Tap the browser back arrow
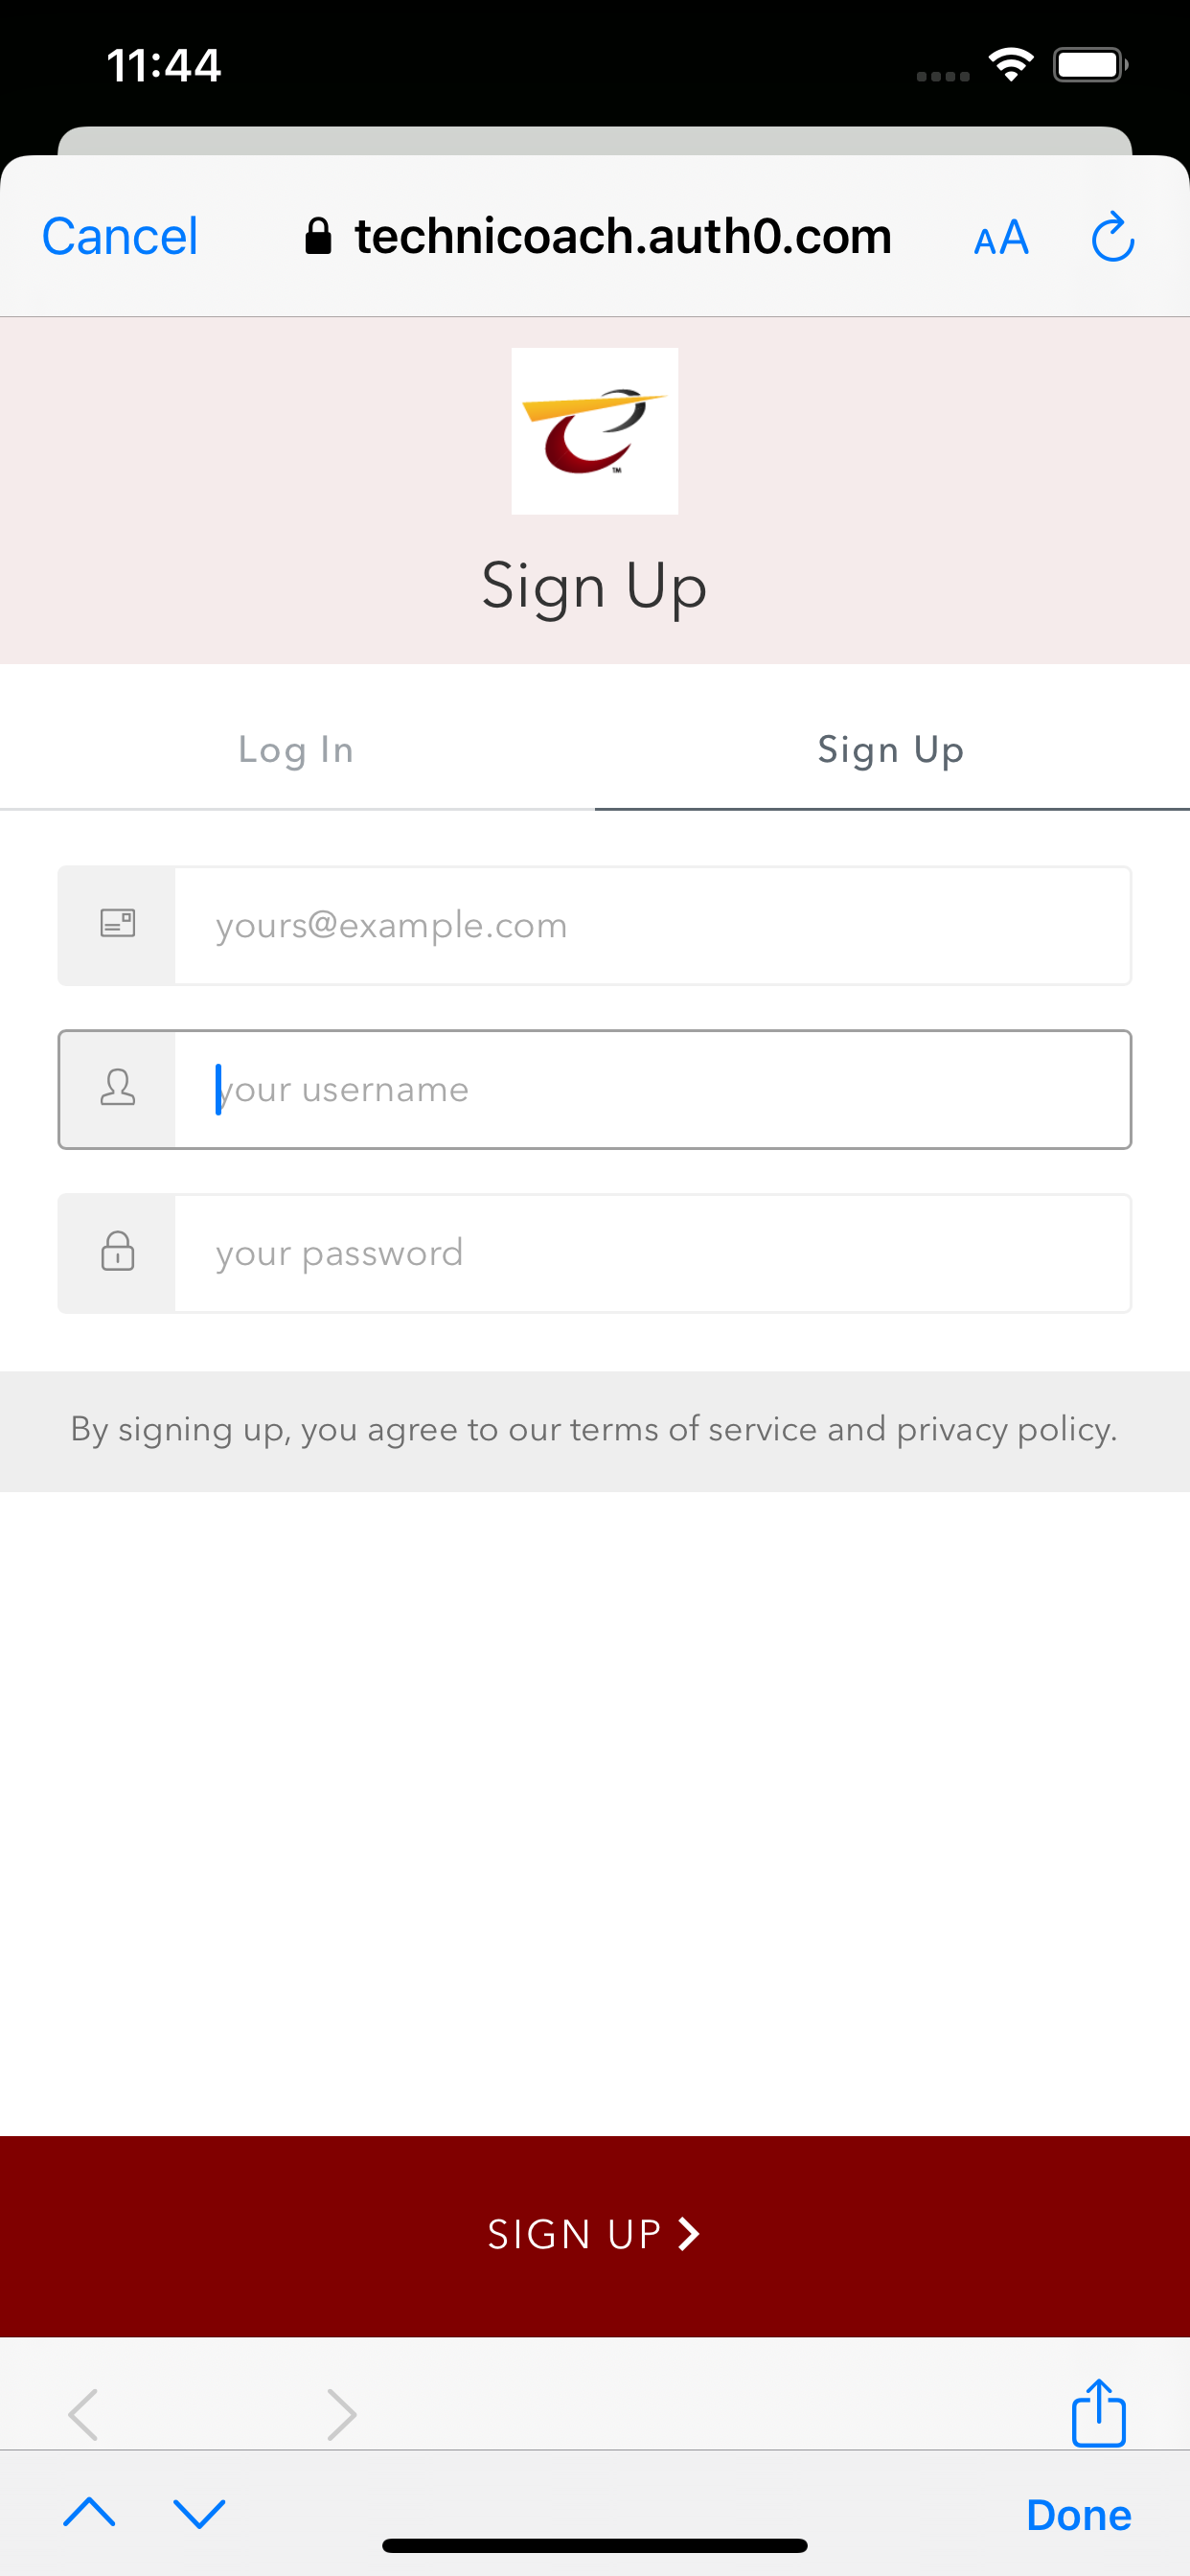The width and height of the screenshot is (1190, 2576). pos(83,2415)
